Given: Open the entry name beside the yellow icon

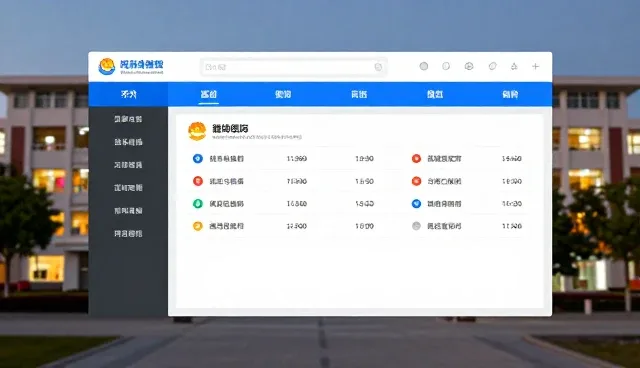Looking at the screenshot, I should pyautogui.click(x=227, y=226).
